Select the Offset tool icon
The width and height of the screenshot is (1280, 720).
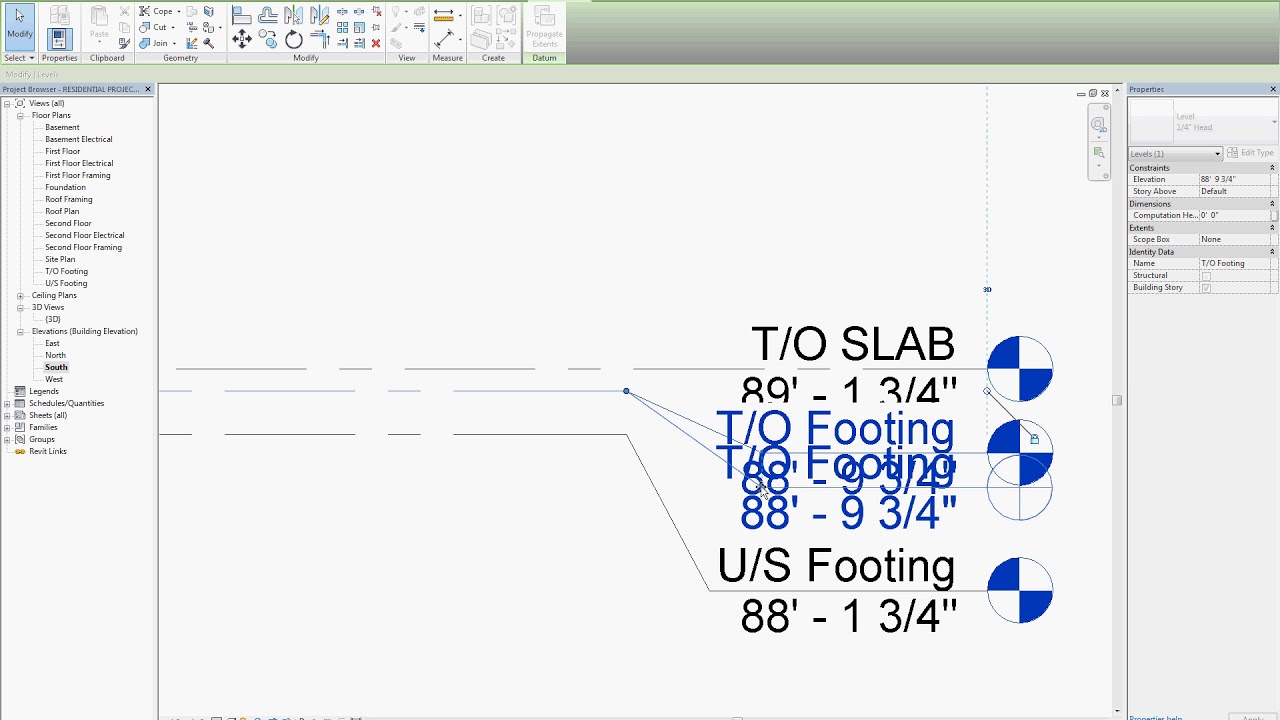[x=267, y=15]
